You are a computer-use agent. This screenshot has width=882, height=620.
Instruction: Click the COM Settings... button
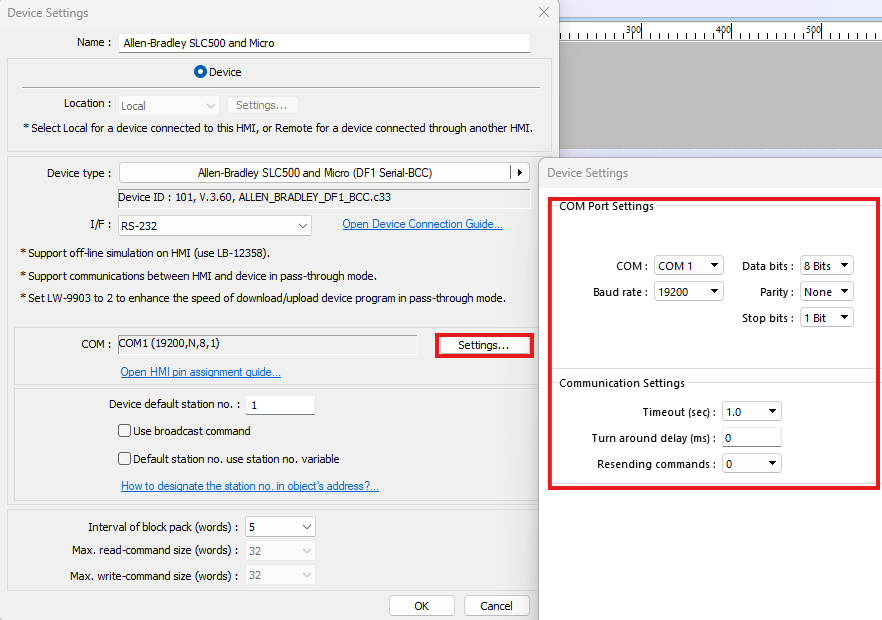(x=484, y=345)
